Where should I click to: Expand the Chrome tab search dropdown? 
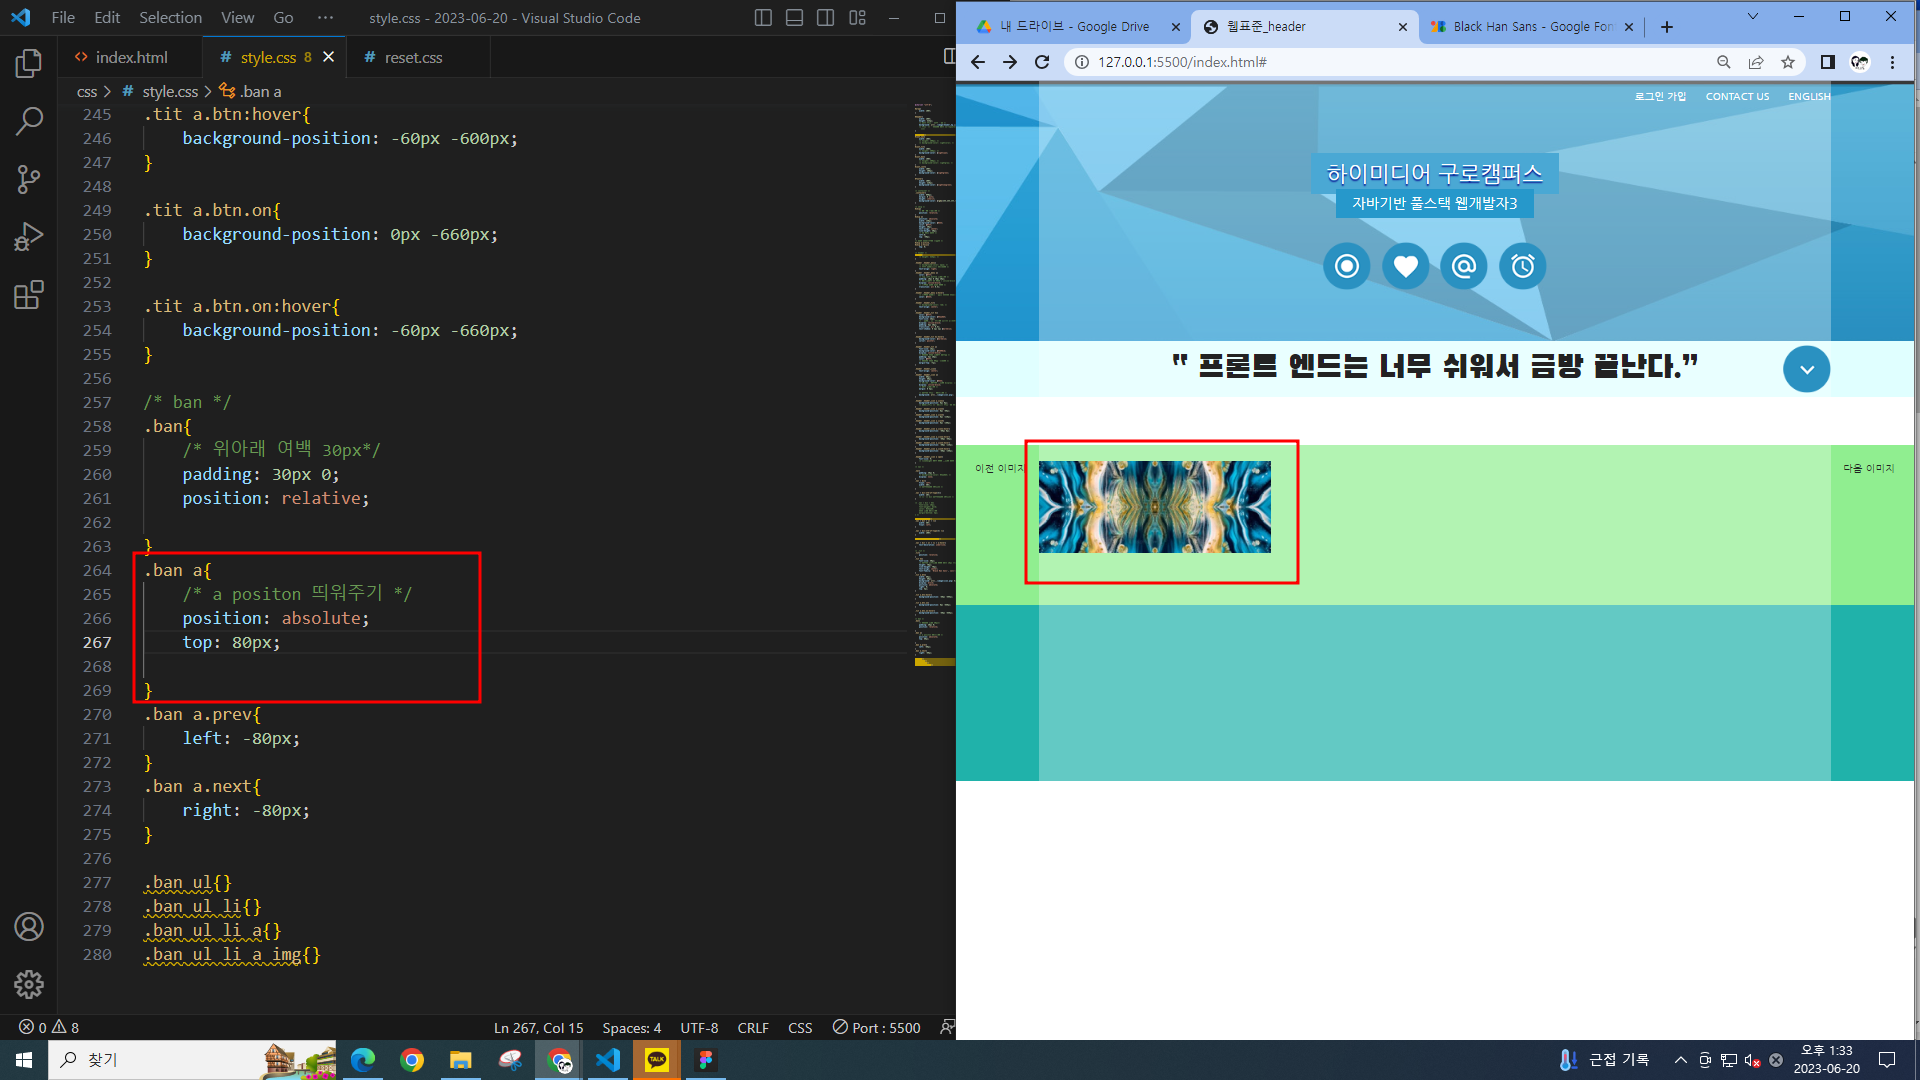coord(1752,16)
